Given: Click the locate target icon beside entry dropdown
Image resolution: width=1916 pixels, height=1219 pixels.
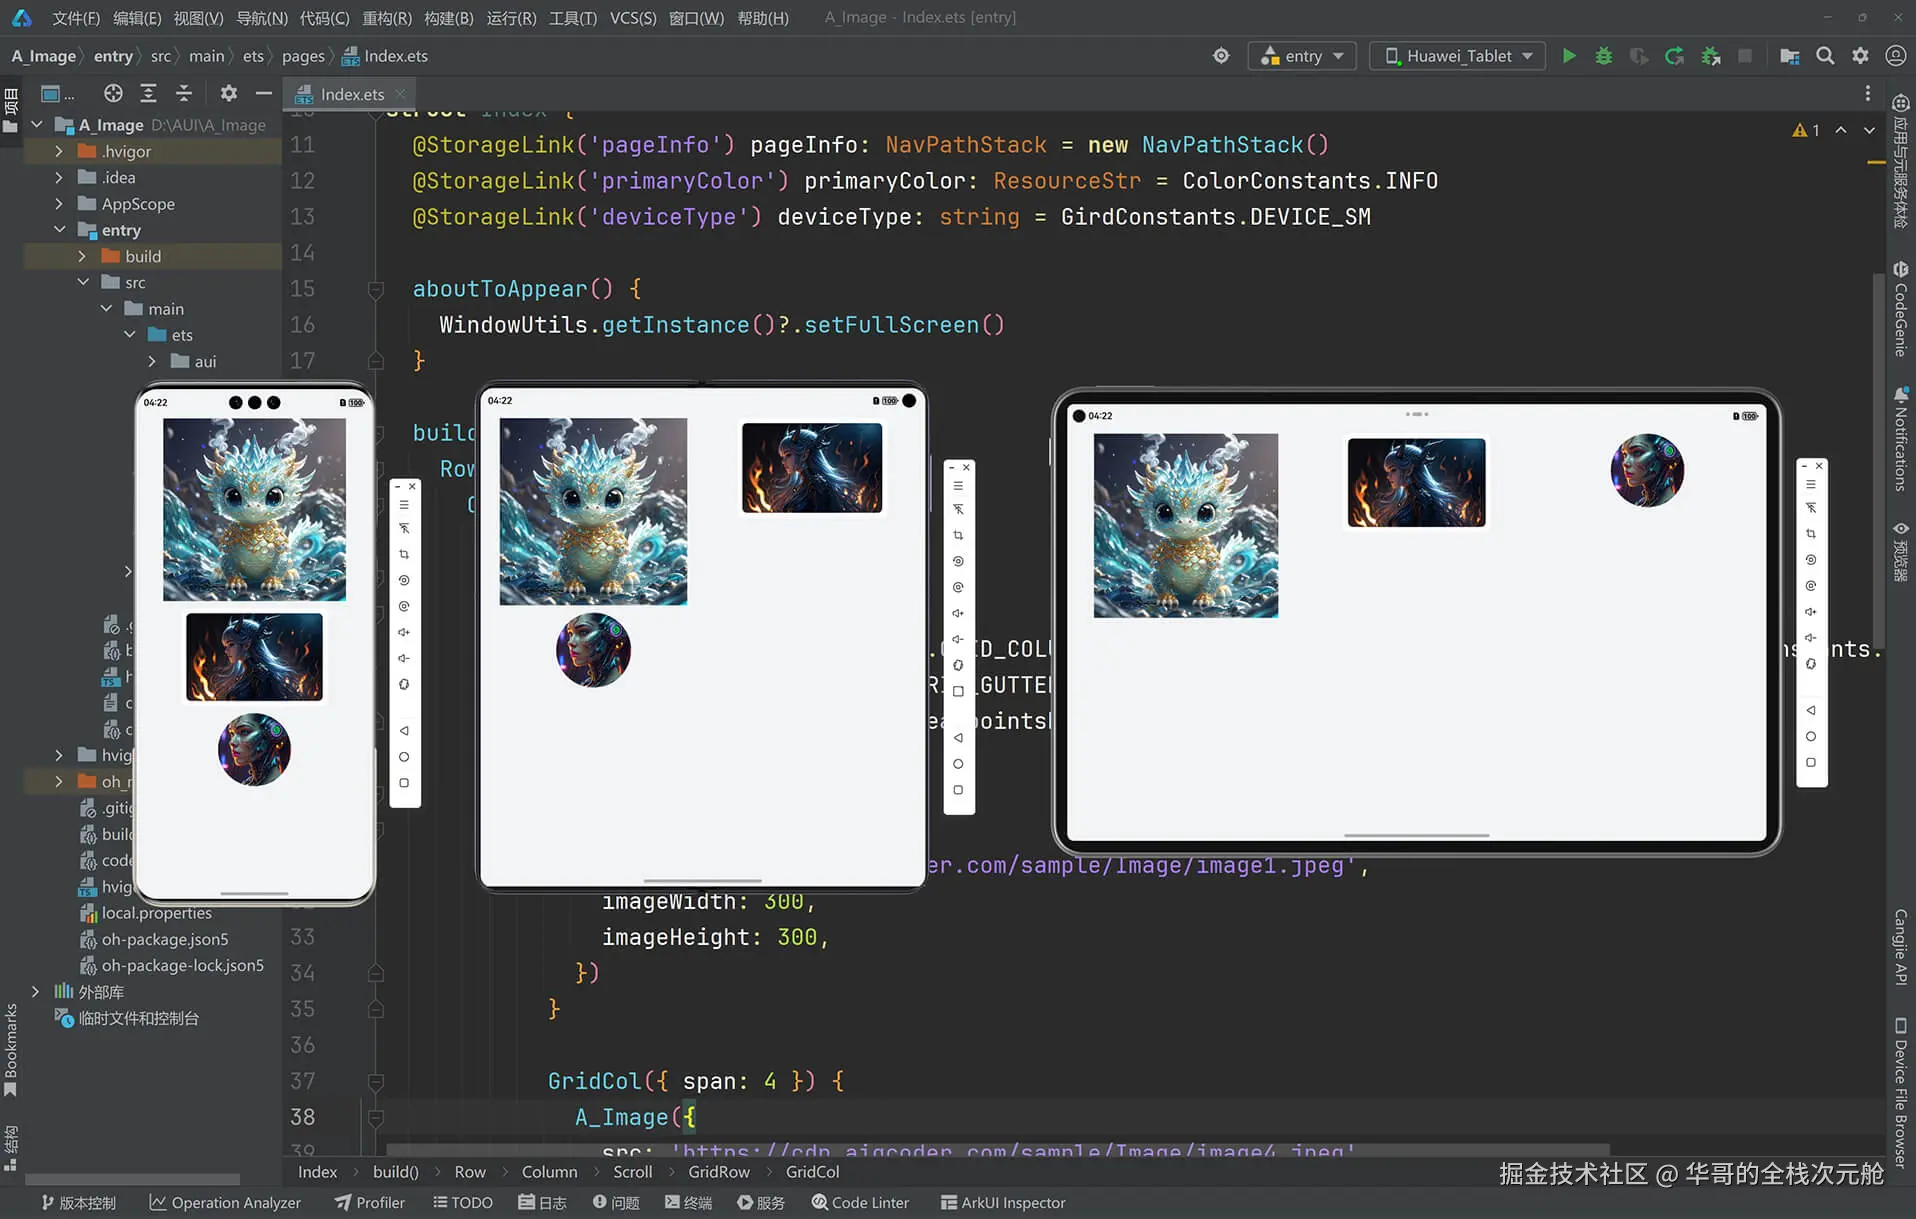Looking at the screenshot, I should click(1221, 56).
